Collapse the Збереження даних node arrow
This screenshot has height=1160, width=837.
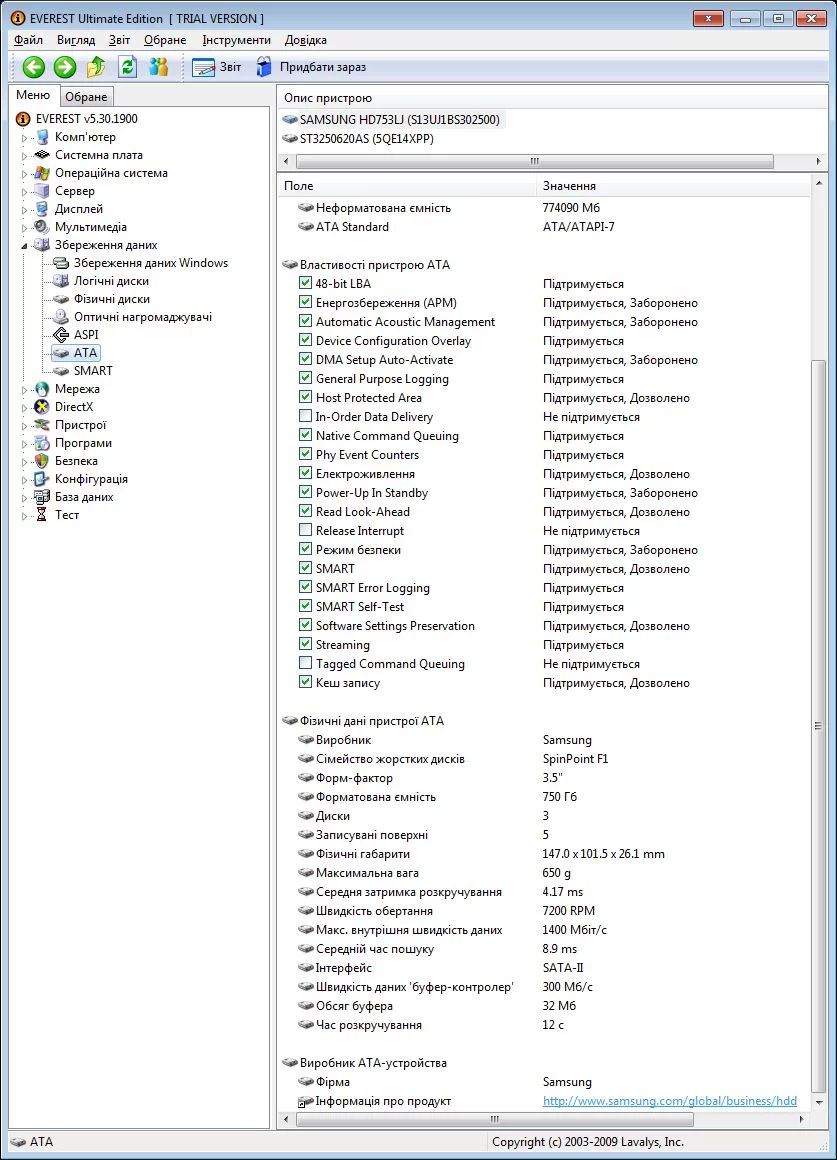point(24,246)
